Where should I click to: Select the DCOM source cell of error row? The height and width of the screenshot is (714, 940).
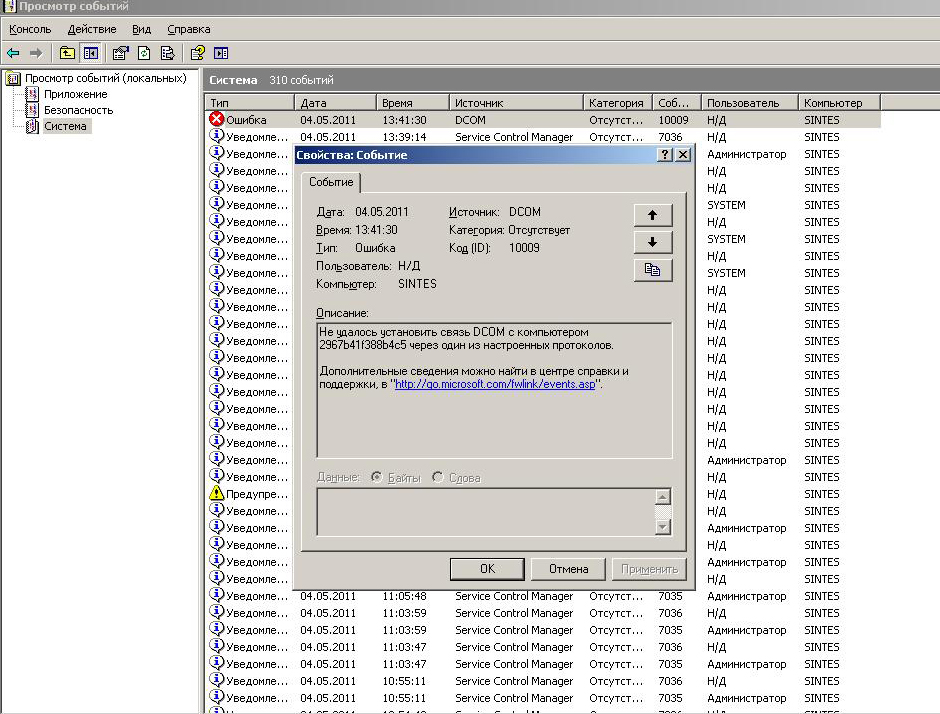[470, 120]
